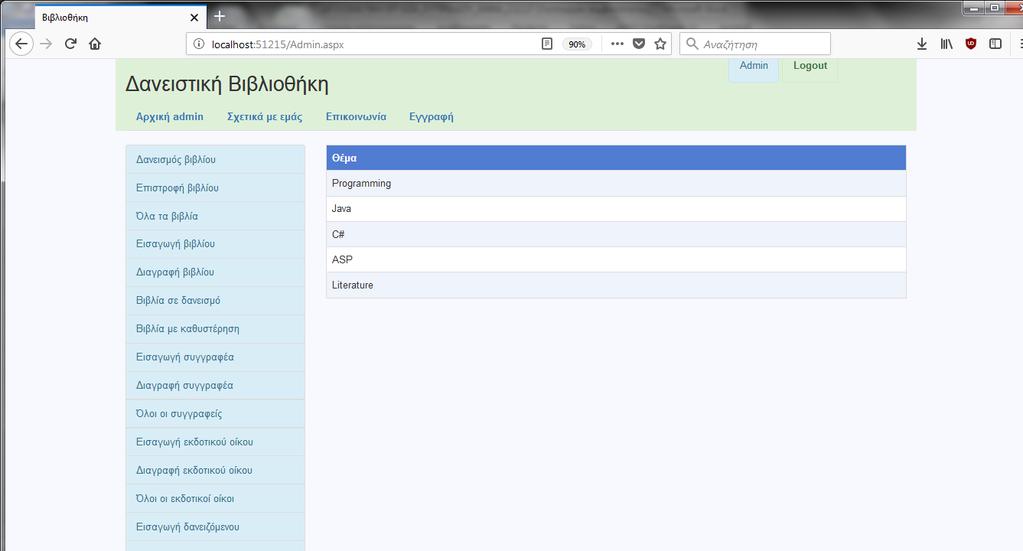Screen dimensions: 1023x551
Task: Open Εισαγωγή εκδοτικού οίκου sidebar entry
Action: [x=215, y=442]
